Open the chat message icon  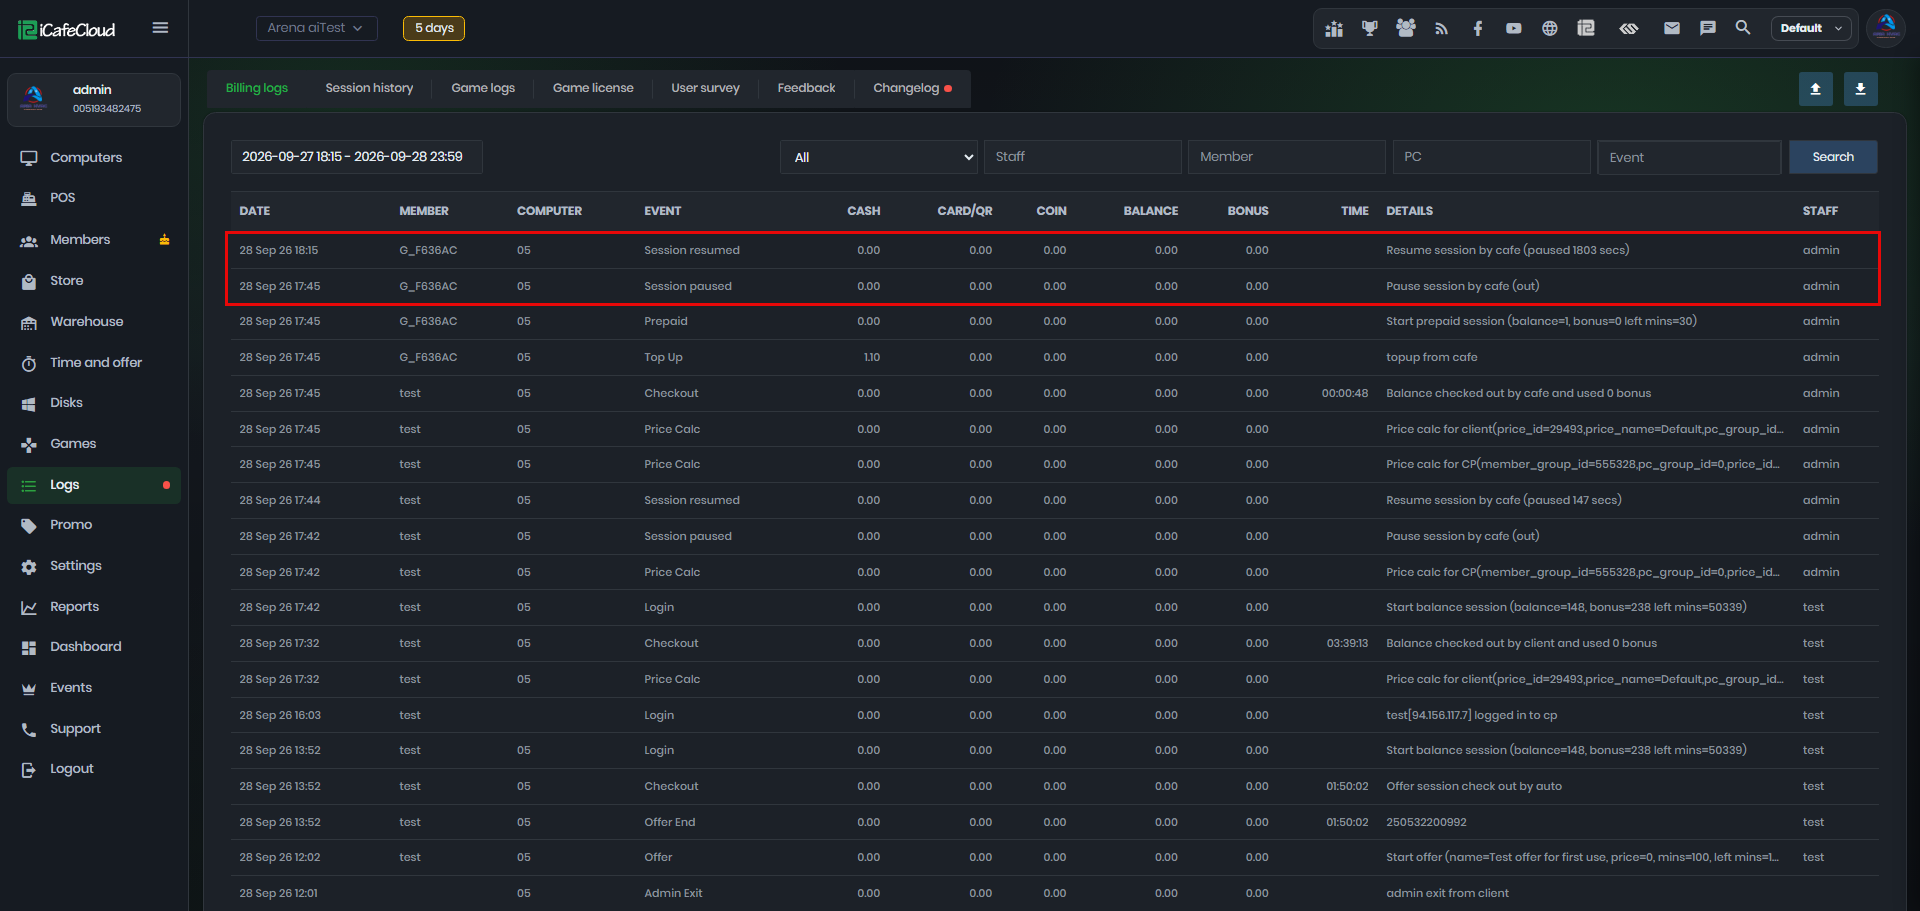click(1707, 28)
